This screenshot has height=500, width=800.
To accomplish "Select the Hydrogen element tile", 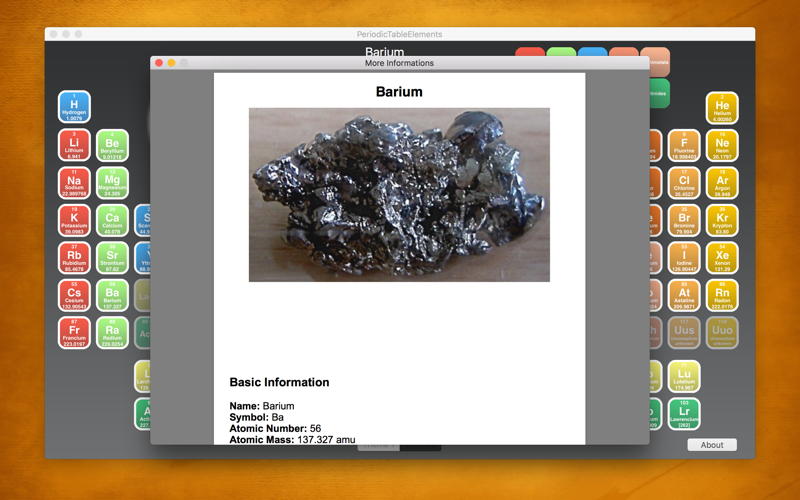I will [x=74, y=107].
